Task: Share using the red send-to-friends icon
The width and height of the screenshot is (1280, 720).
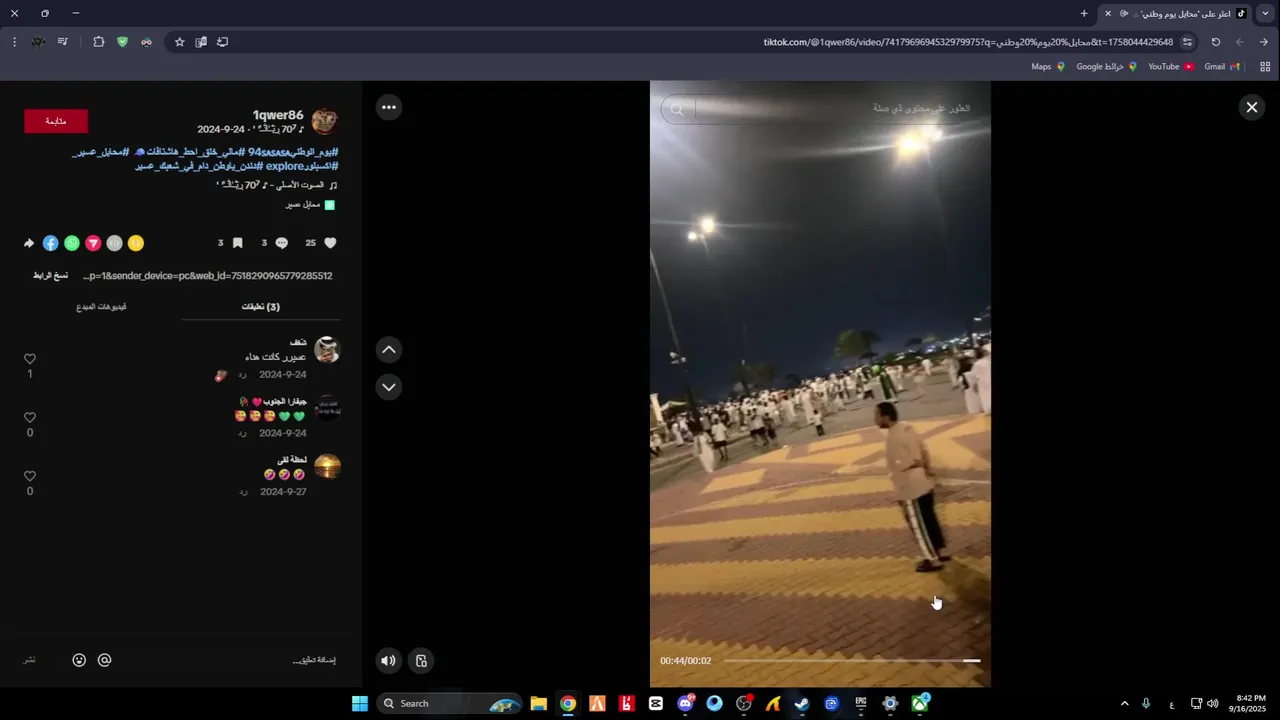Action: pos(93,243)
